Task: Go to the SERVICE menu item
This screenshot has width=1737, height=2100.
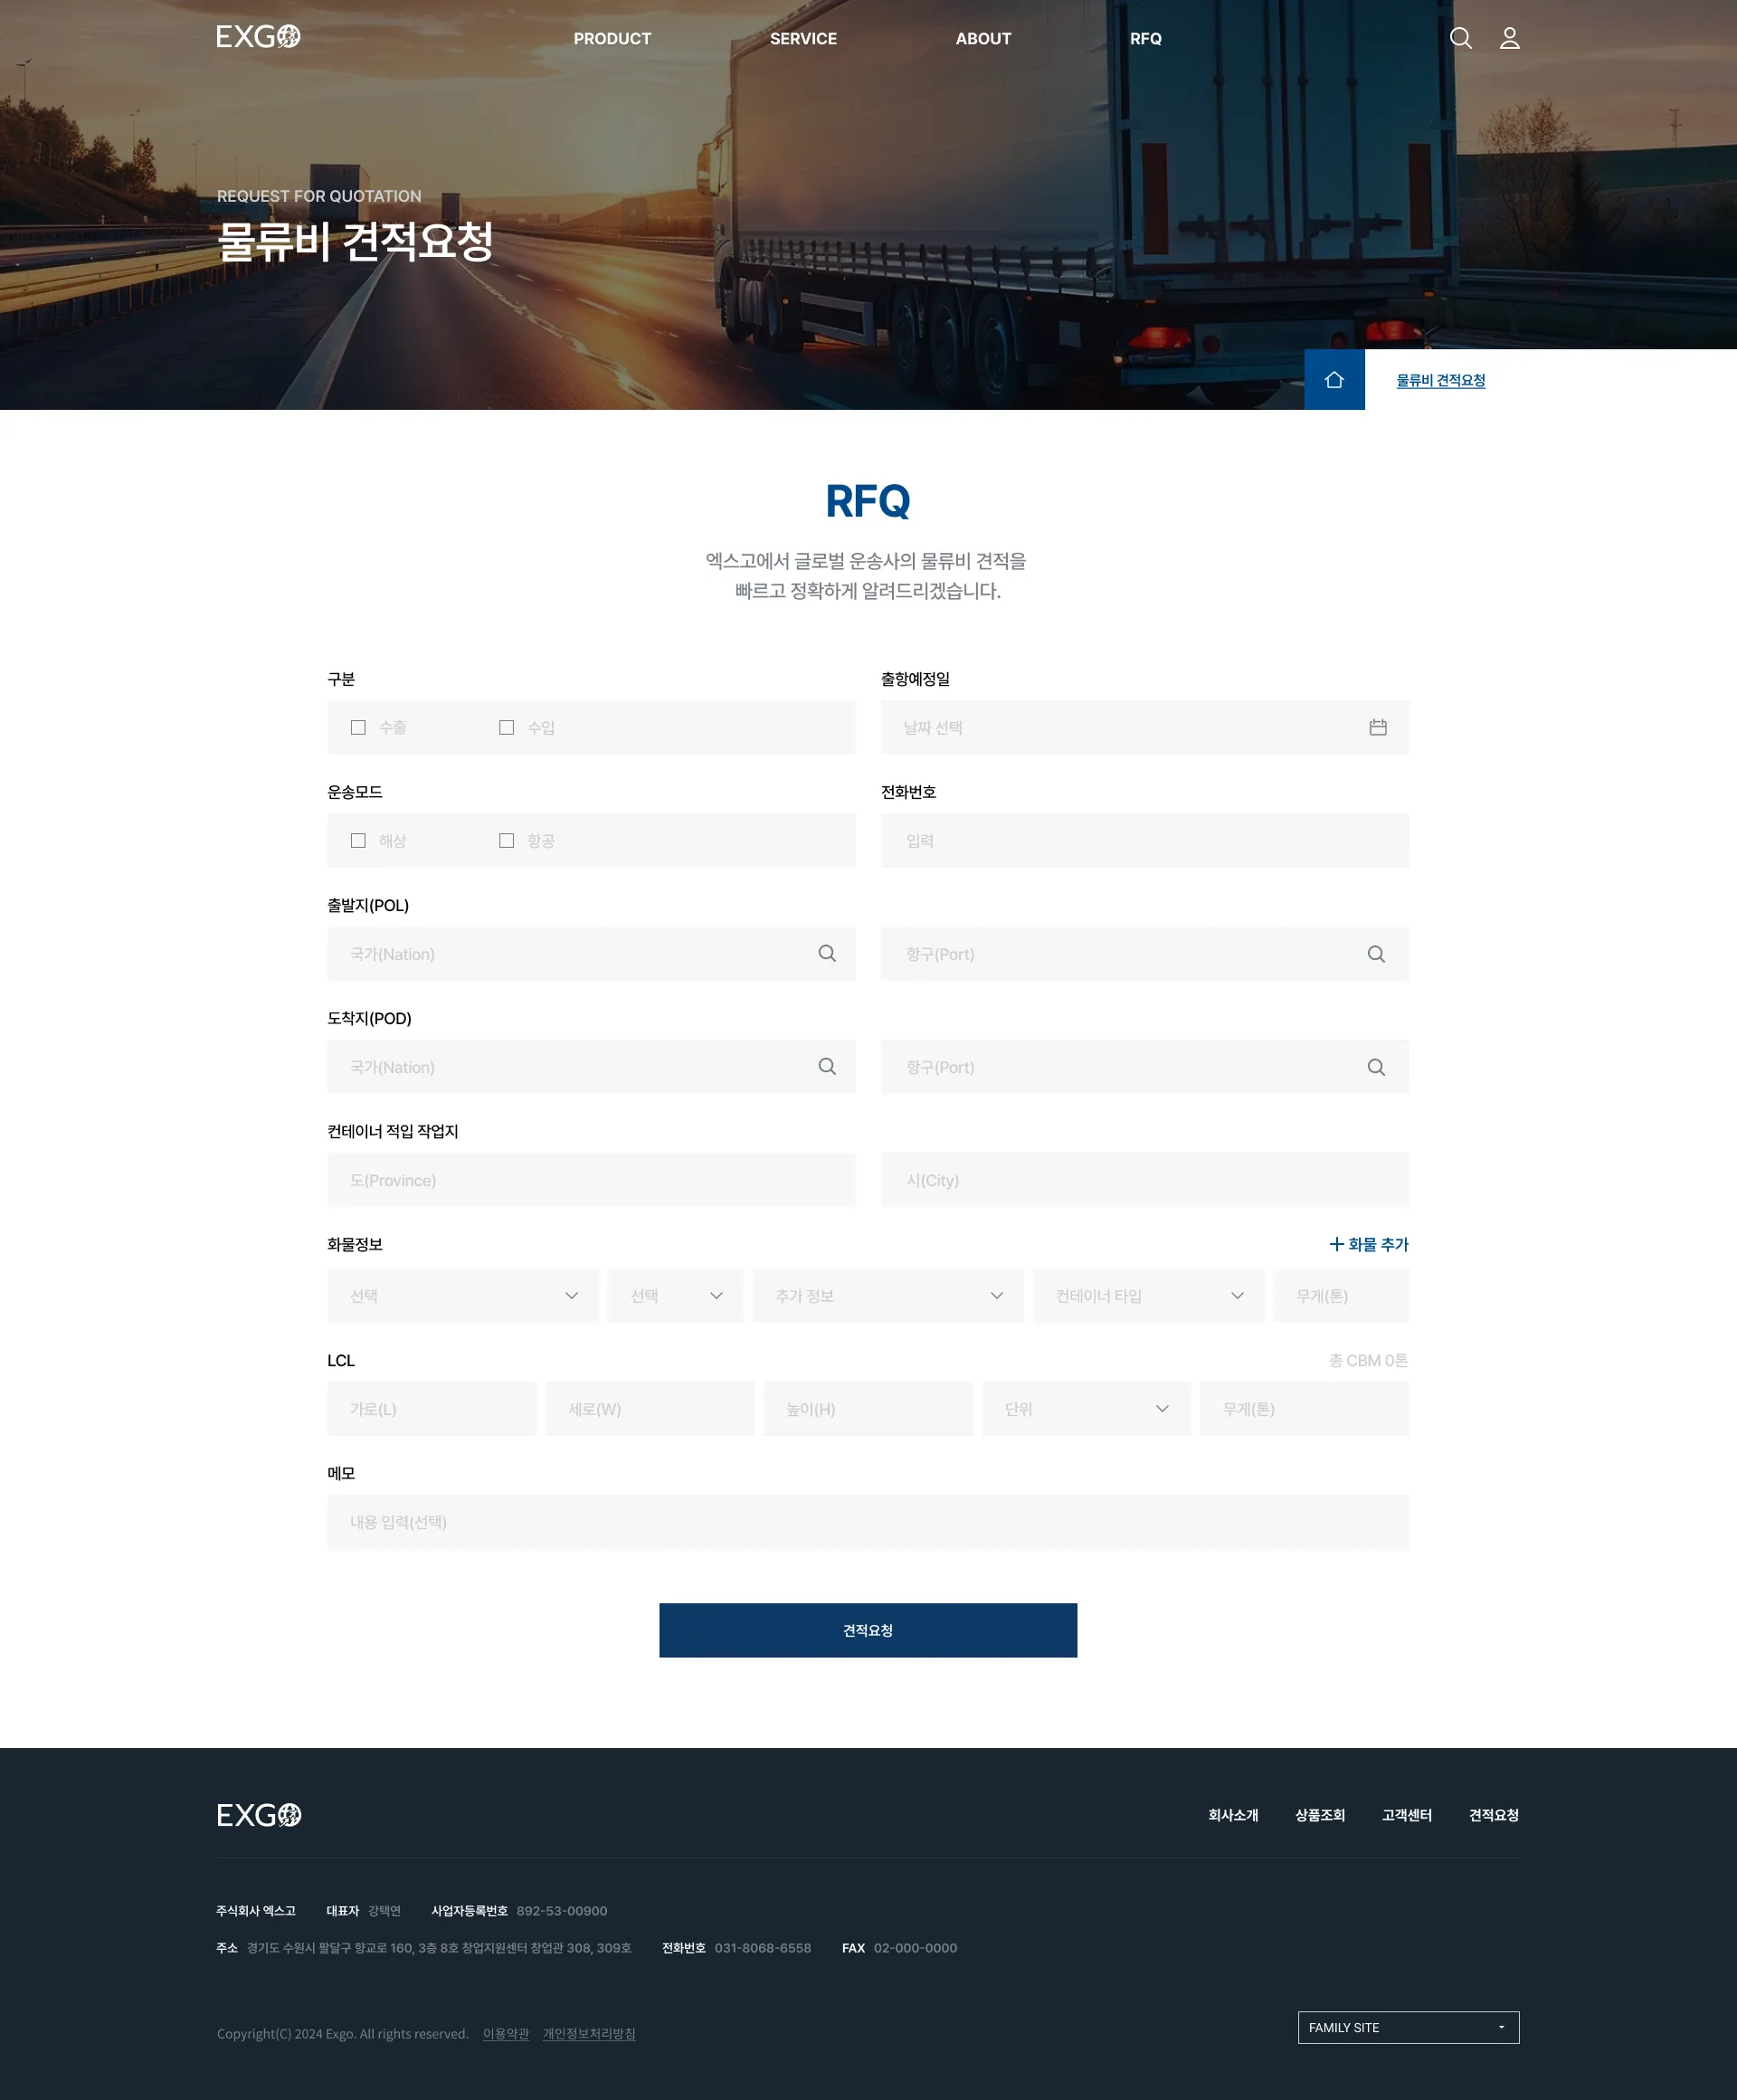Action: point(803,39)
